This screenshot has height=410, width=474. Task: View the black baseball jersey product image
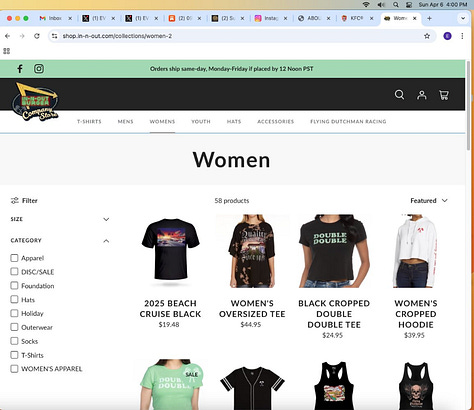coord(252,387)
